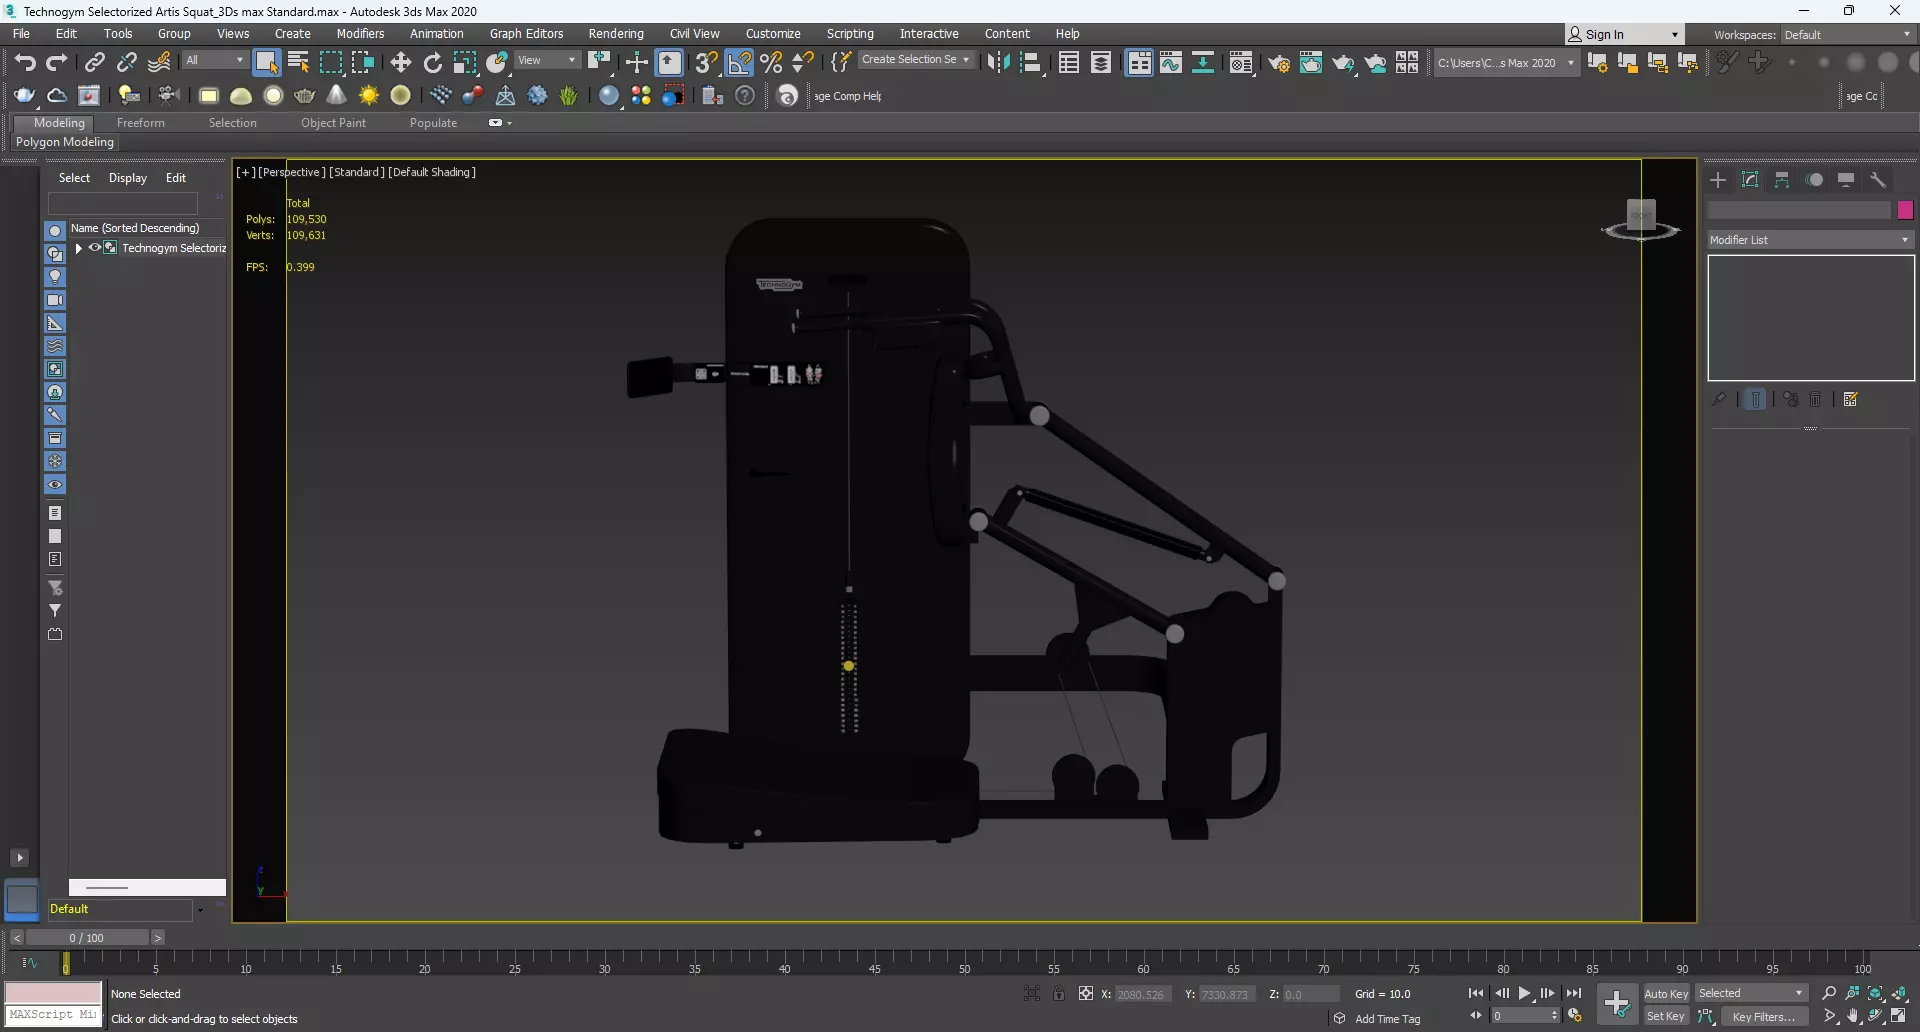1920x1032 pixels.
Task: Click the time slider 0 / 100
Action: pyautogui.click(x=87, y=938)
